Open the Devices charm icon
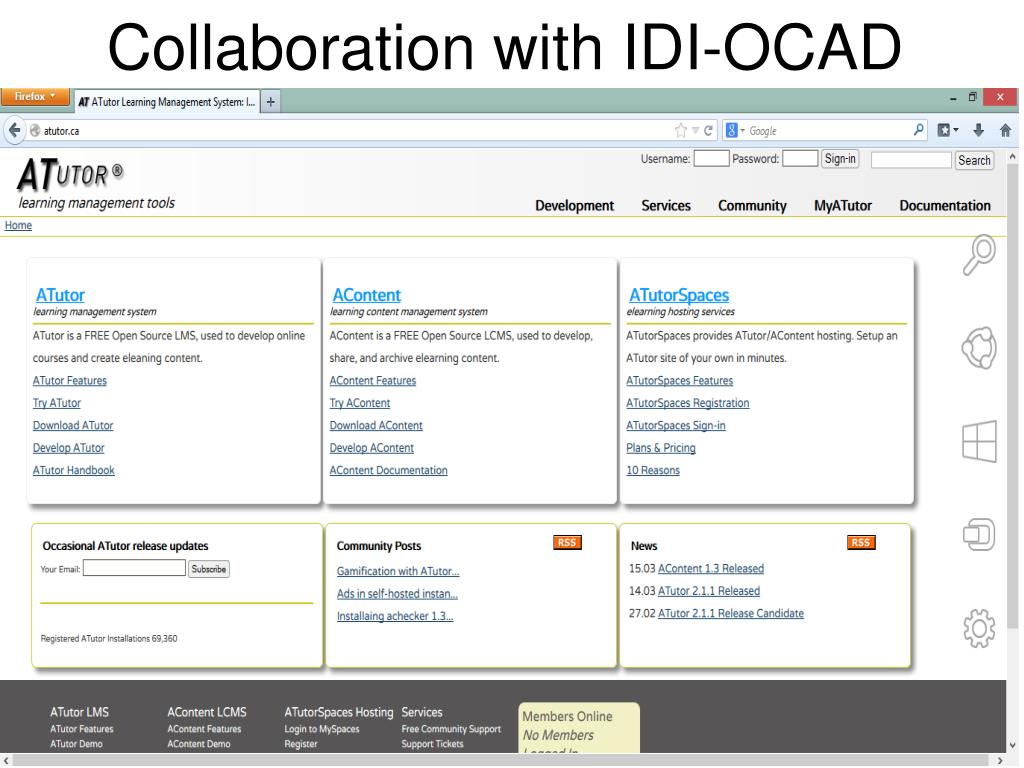 coord(980,534)
